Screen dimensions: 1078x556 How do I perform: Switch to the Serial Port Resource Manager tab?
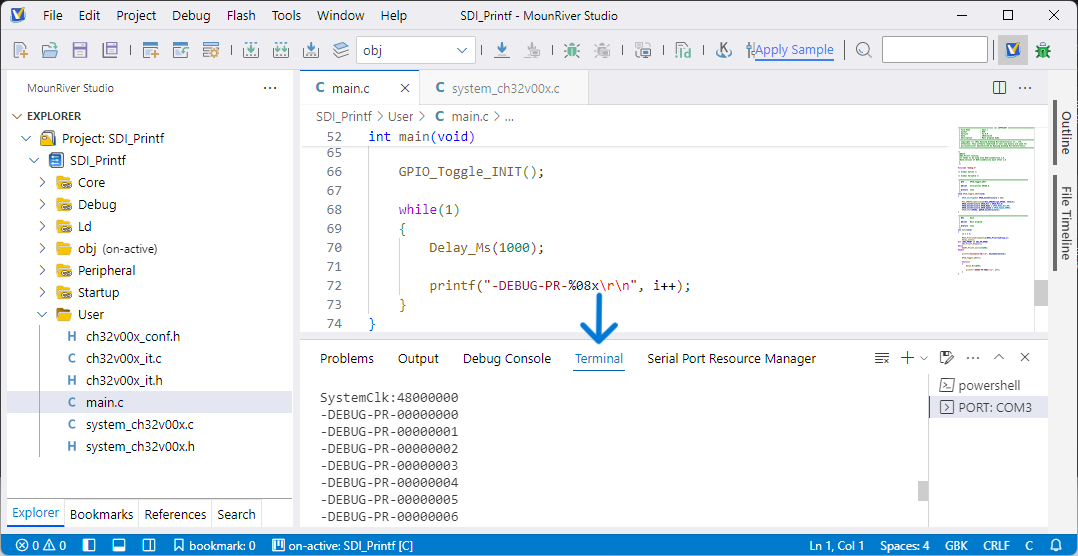[x=731, y=359]
